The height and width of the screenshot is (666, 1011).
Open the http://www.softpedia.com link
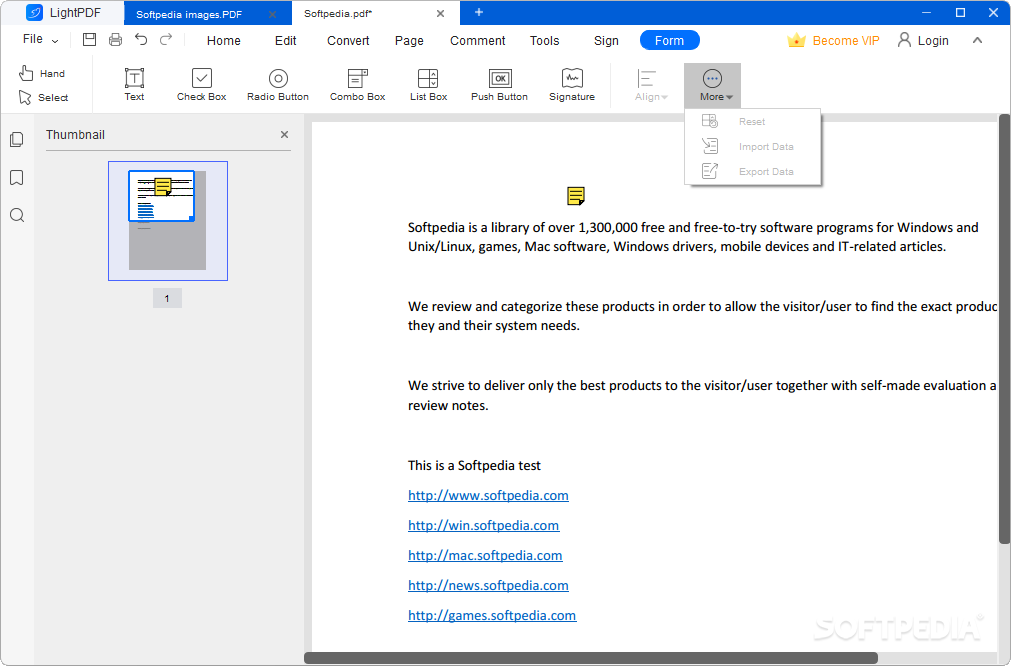488,495
